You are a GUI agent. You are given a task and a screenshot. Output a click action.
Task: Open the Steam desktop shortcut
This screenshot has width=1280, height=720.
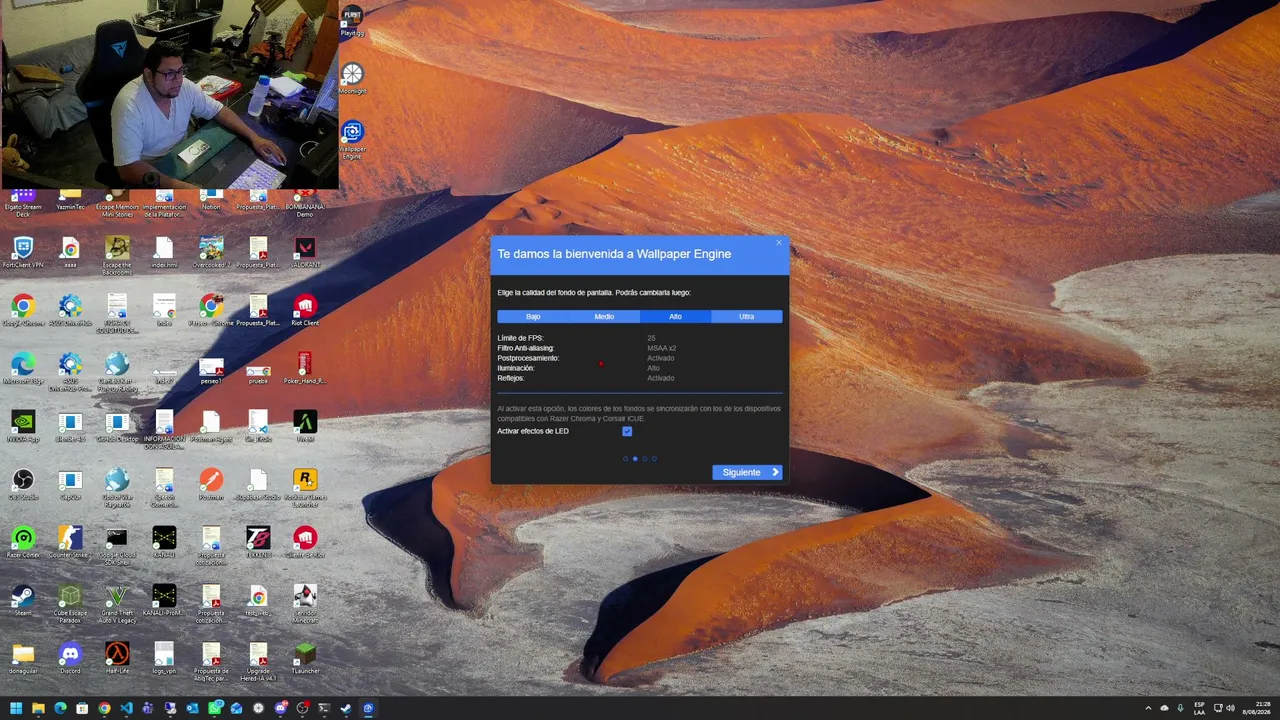pos(23,601)
